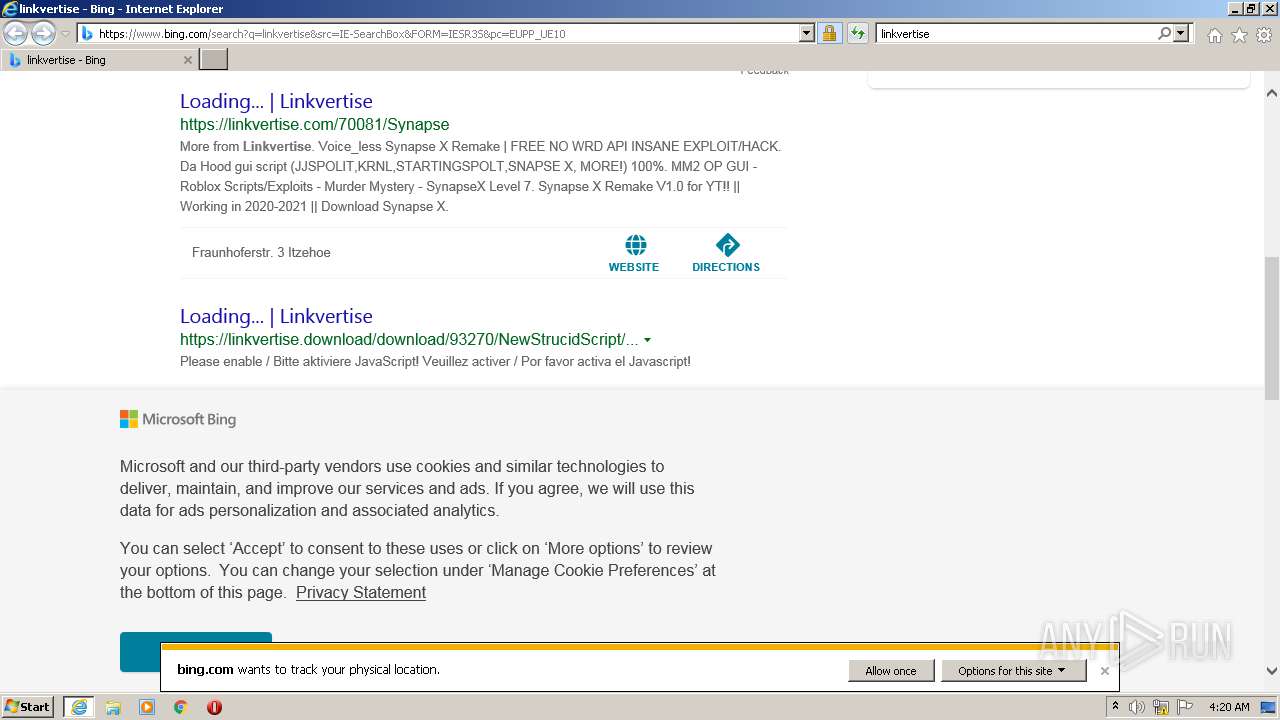Click the red Opera-style taskbar icon

click(214, 707)
